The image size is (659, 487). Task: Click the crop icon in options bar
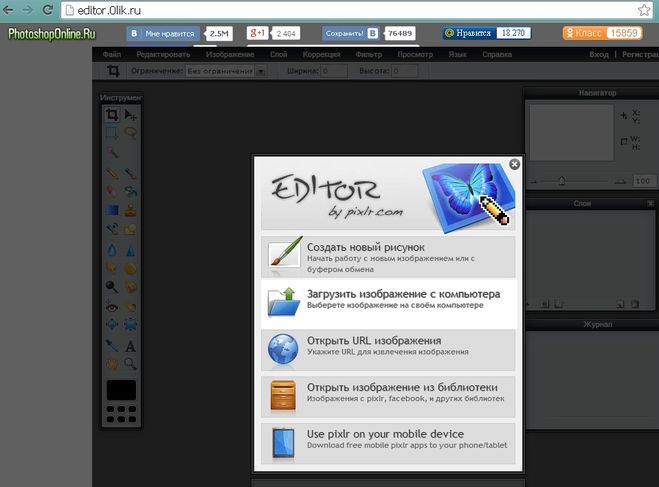tap(113, 71)
